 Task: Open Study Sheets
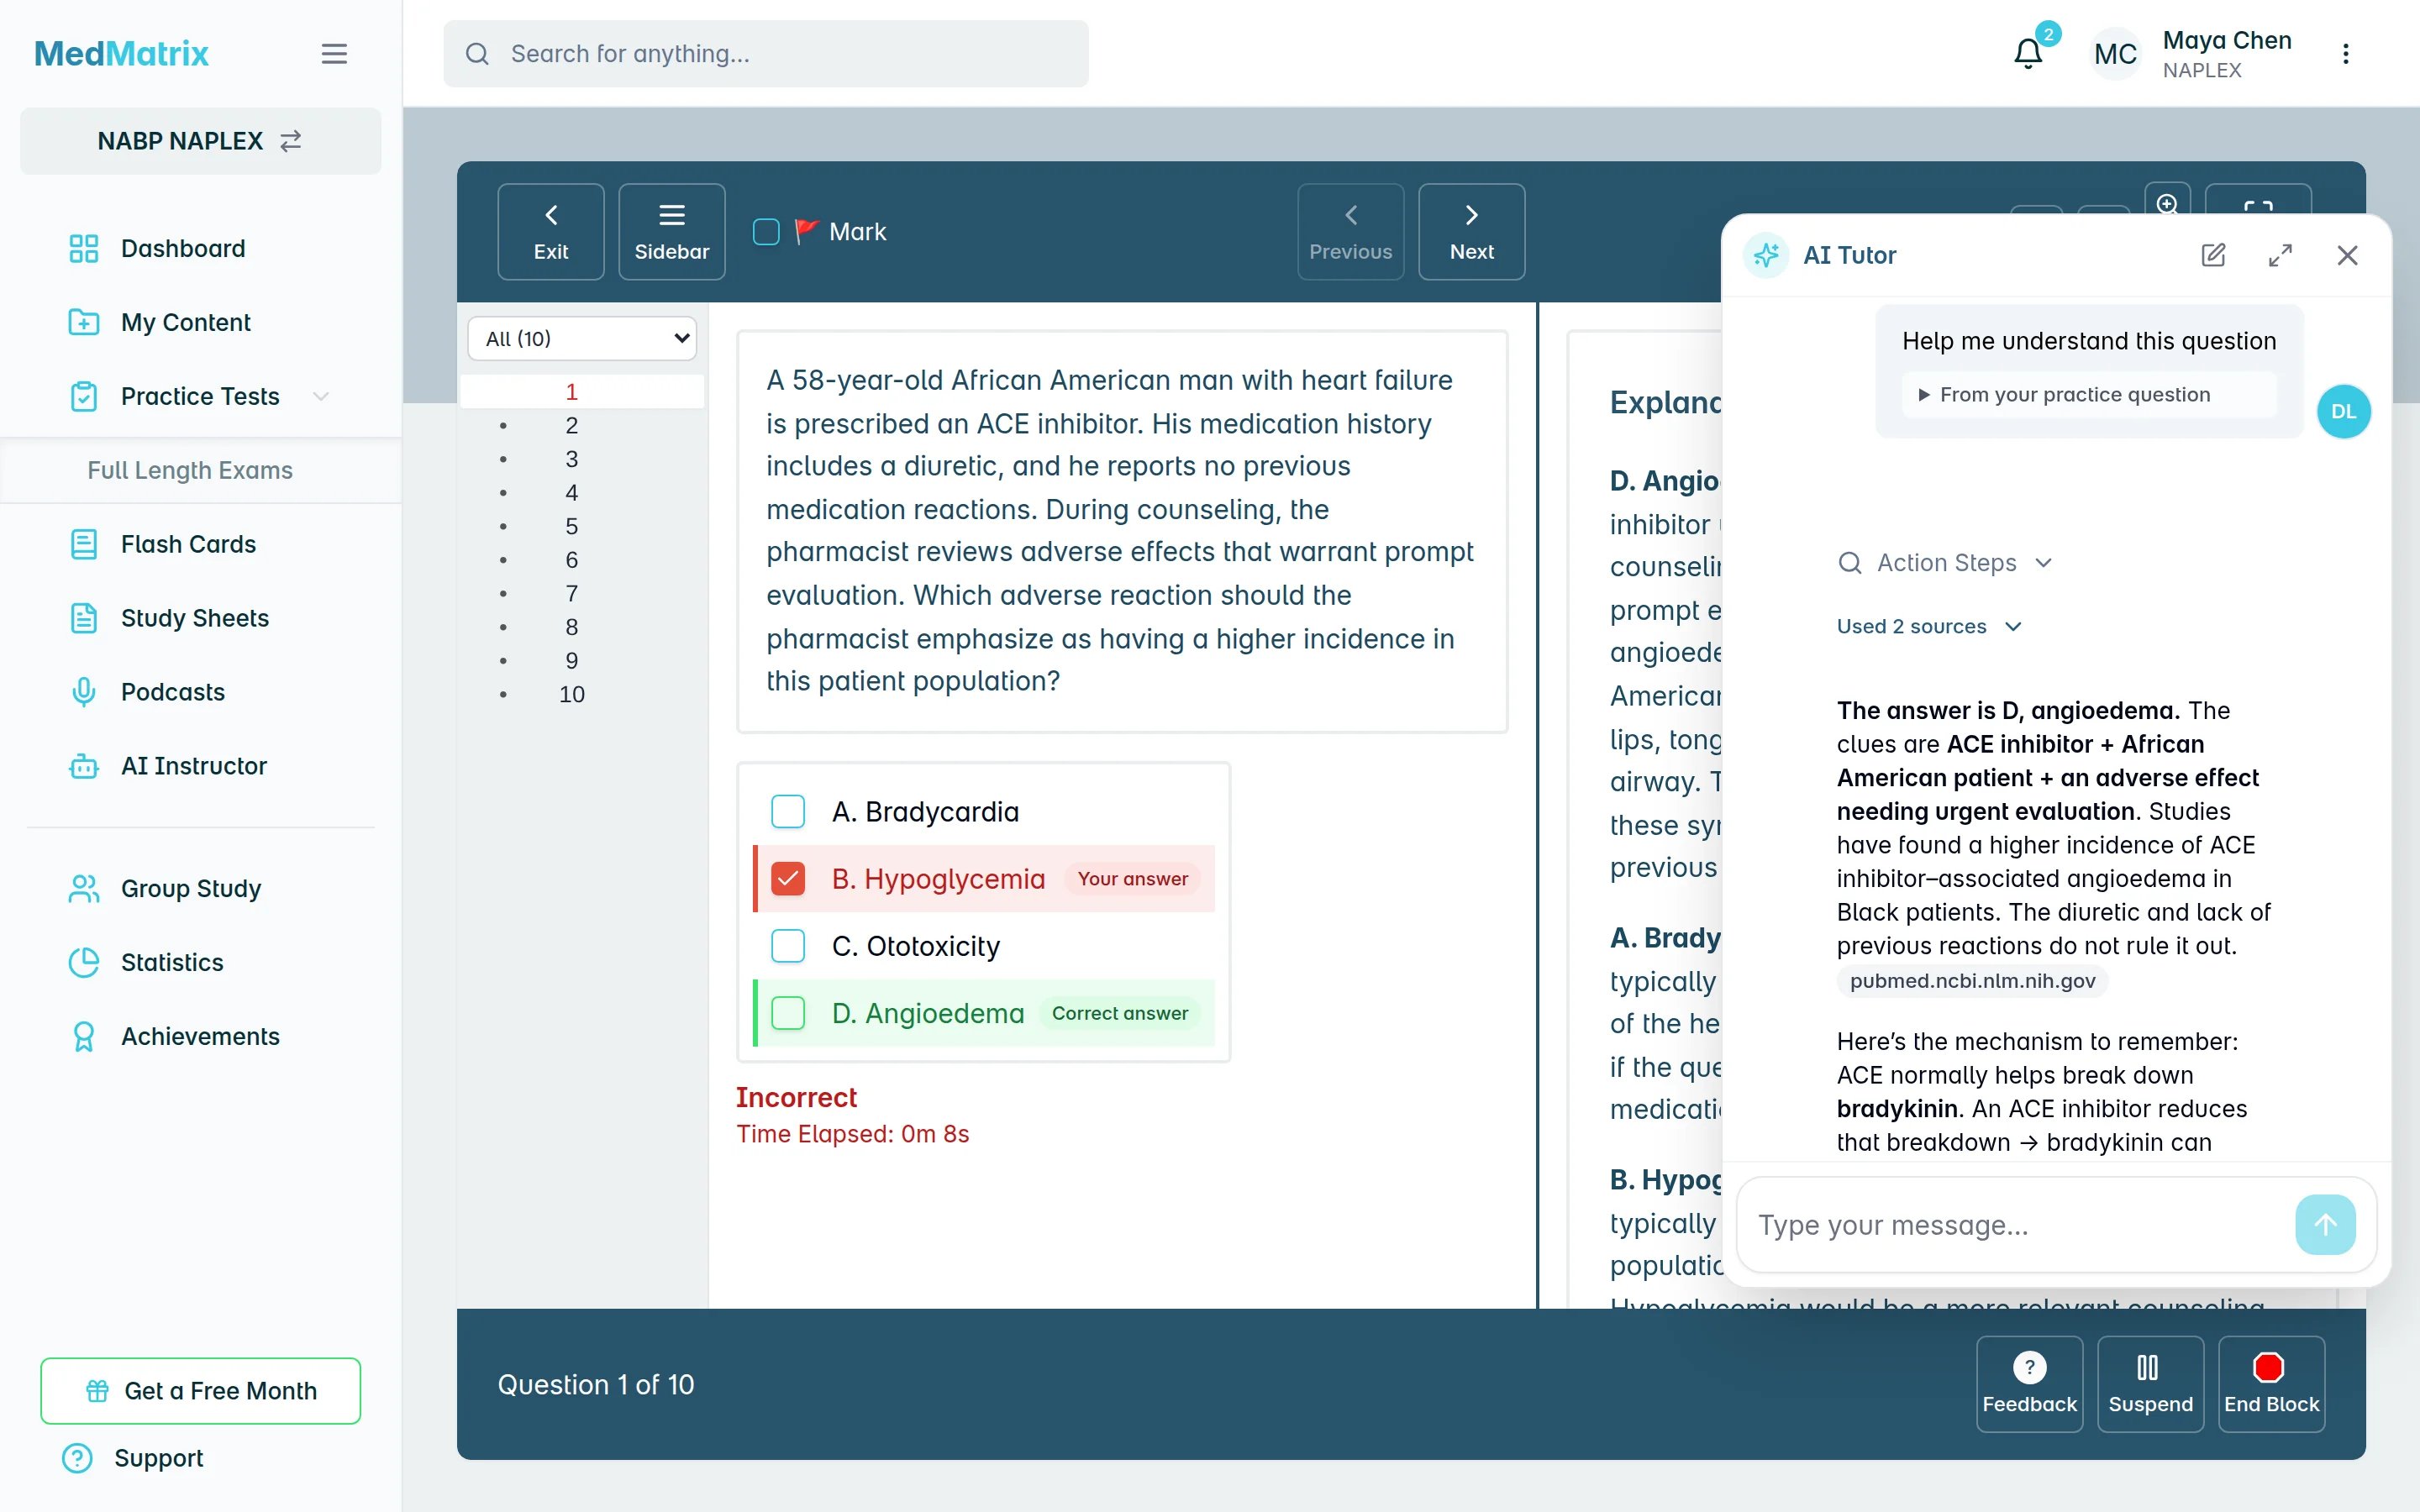[x=195, y=618]
